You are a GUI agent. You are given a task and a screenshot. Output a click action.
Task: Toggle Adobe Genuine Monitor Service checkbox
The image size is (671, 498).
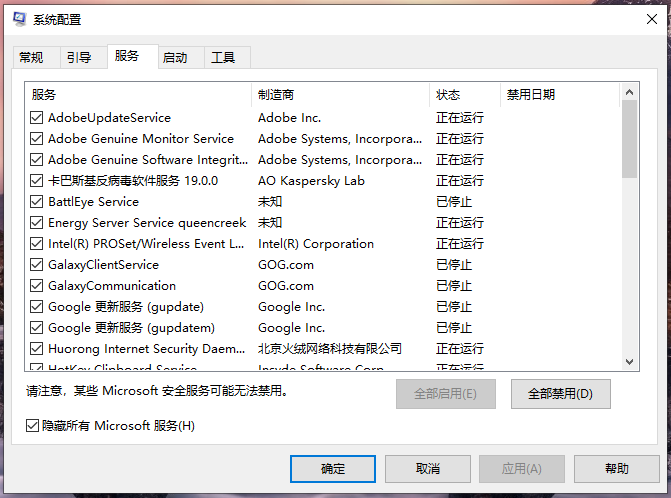pos(36,139)
